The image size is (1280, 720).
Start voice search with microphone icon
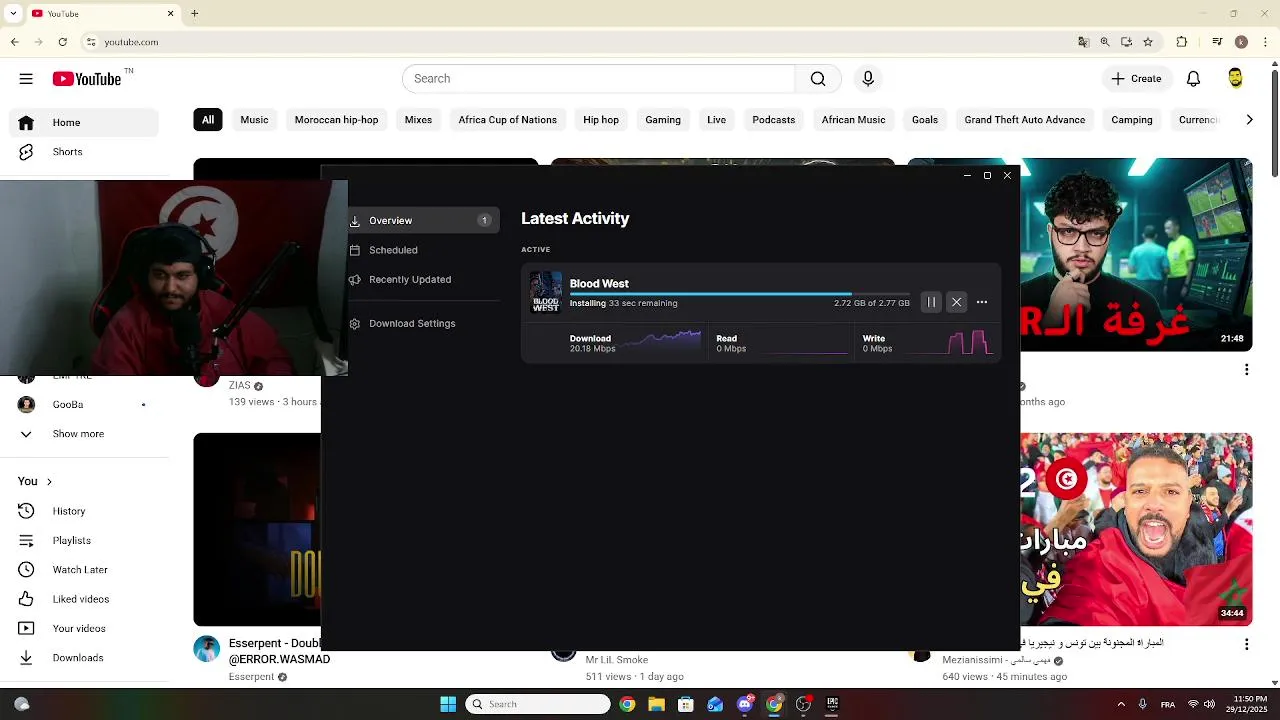[x=868, y=79]
